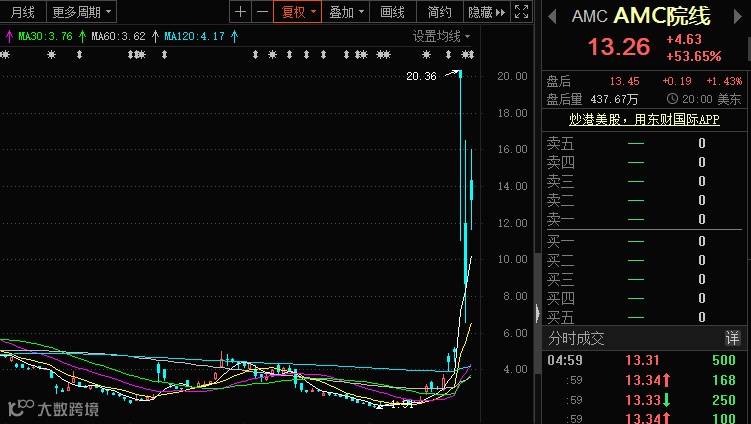Click 10.00 price axis label
This screenshot has height=424, width=751.
[512, 259]
